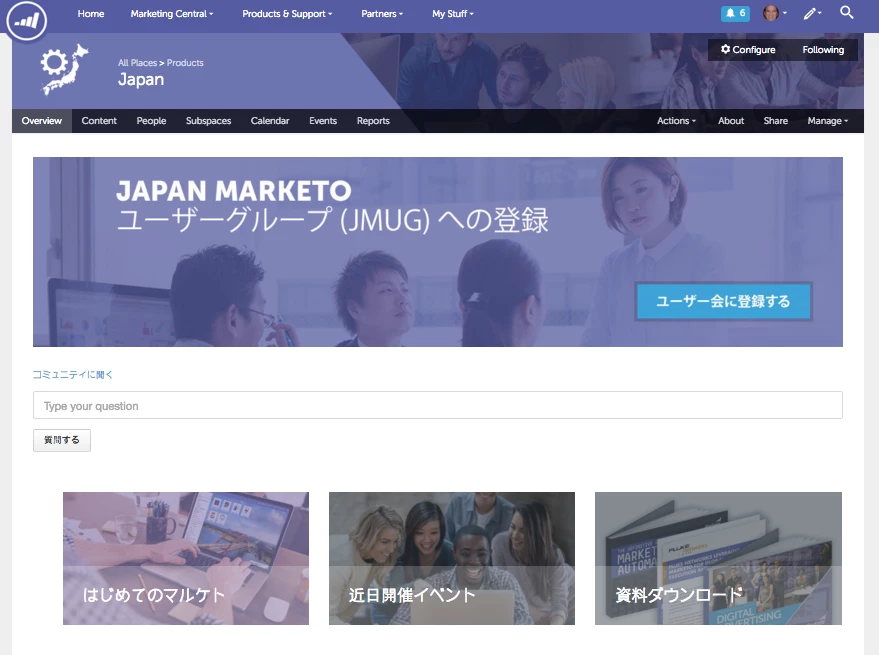This screenshot has width=879, height=655.
Task: Toggle the Following button
Action: click(x=823, y=50)
